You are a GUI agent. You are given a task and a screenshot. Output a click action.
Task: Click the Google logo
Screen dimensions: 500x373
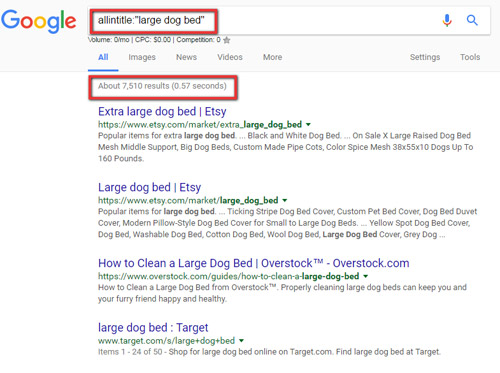click(39, 21)
